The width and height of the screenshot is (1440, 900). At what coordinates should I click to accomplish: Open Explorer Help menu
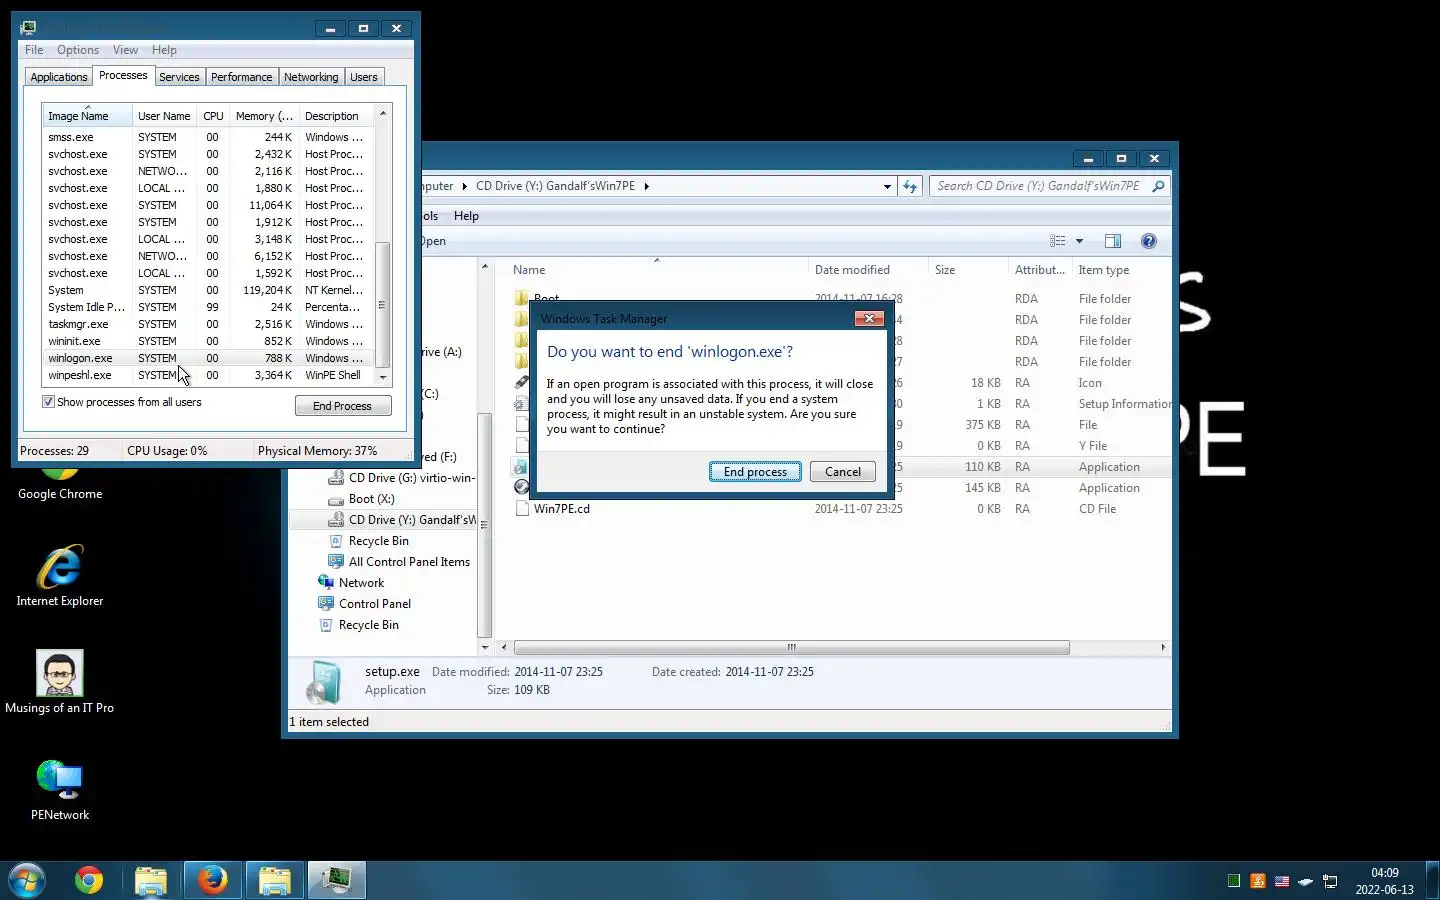[x=466, y=216]
